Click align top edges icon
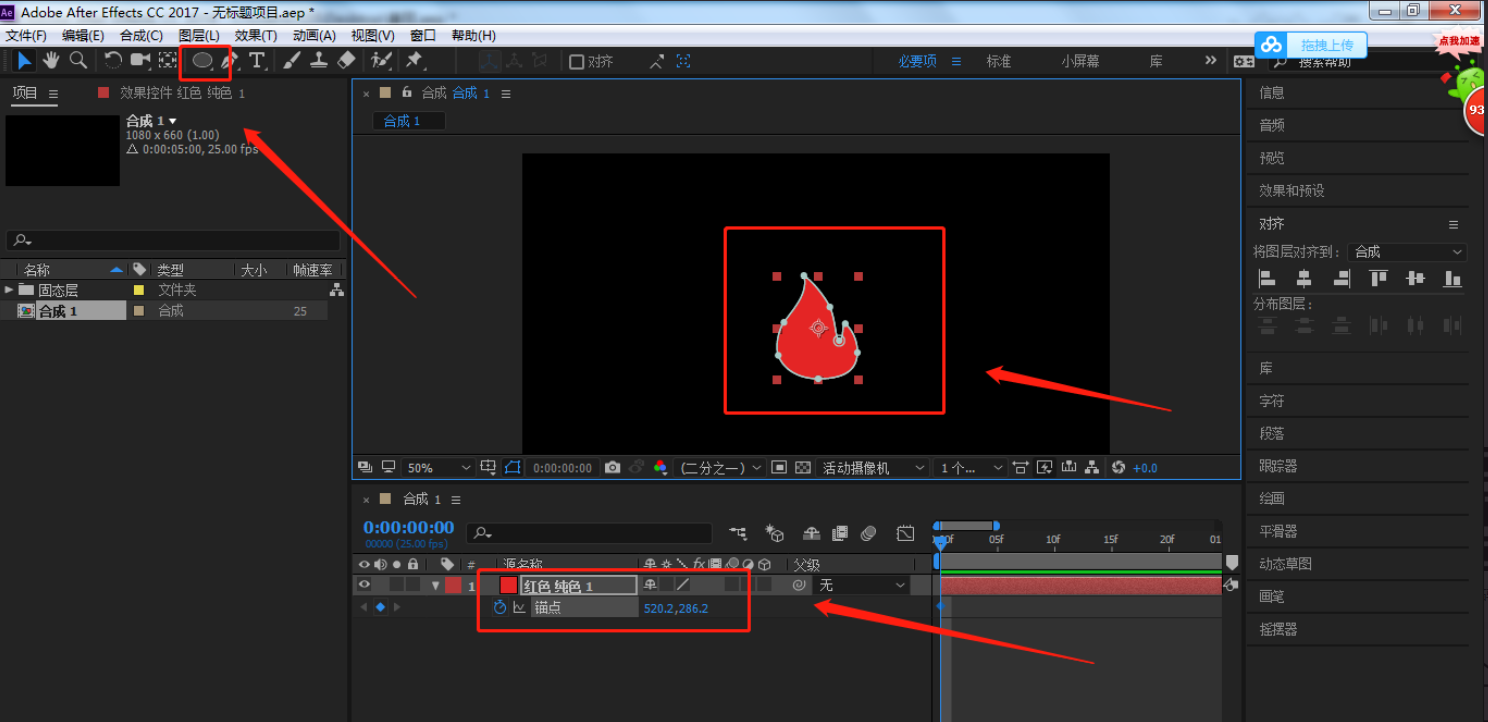 (1378, 279)
